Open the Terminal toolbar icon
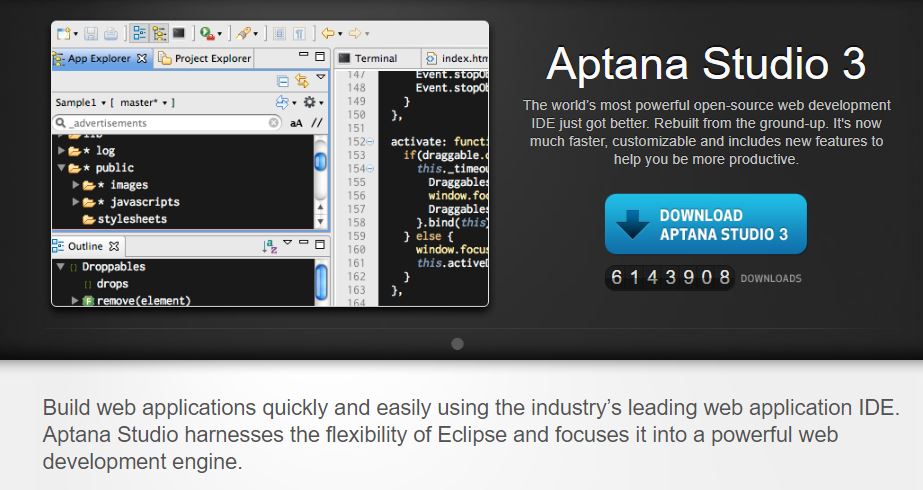This screenshot has width=923, height=490. tap(179, 33)
